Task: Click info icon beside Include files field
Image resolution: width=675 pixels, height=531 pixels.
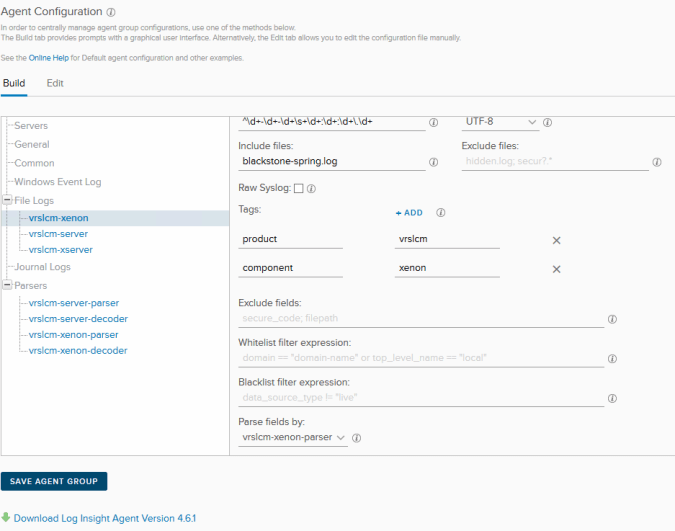Action: (433, 161)
